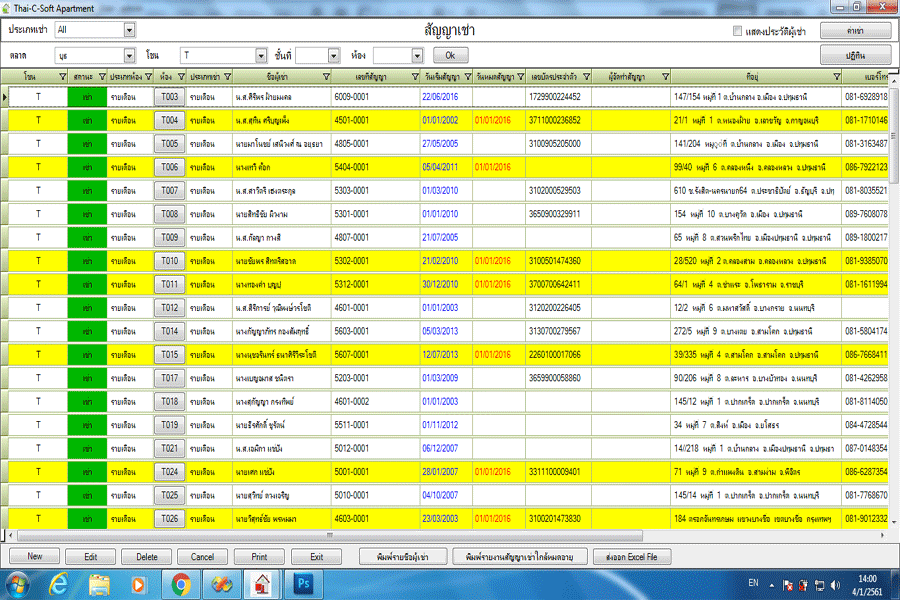
Task: Expand the ประเภทเช่า dropdown showing All
Action: click(129, 30)
